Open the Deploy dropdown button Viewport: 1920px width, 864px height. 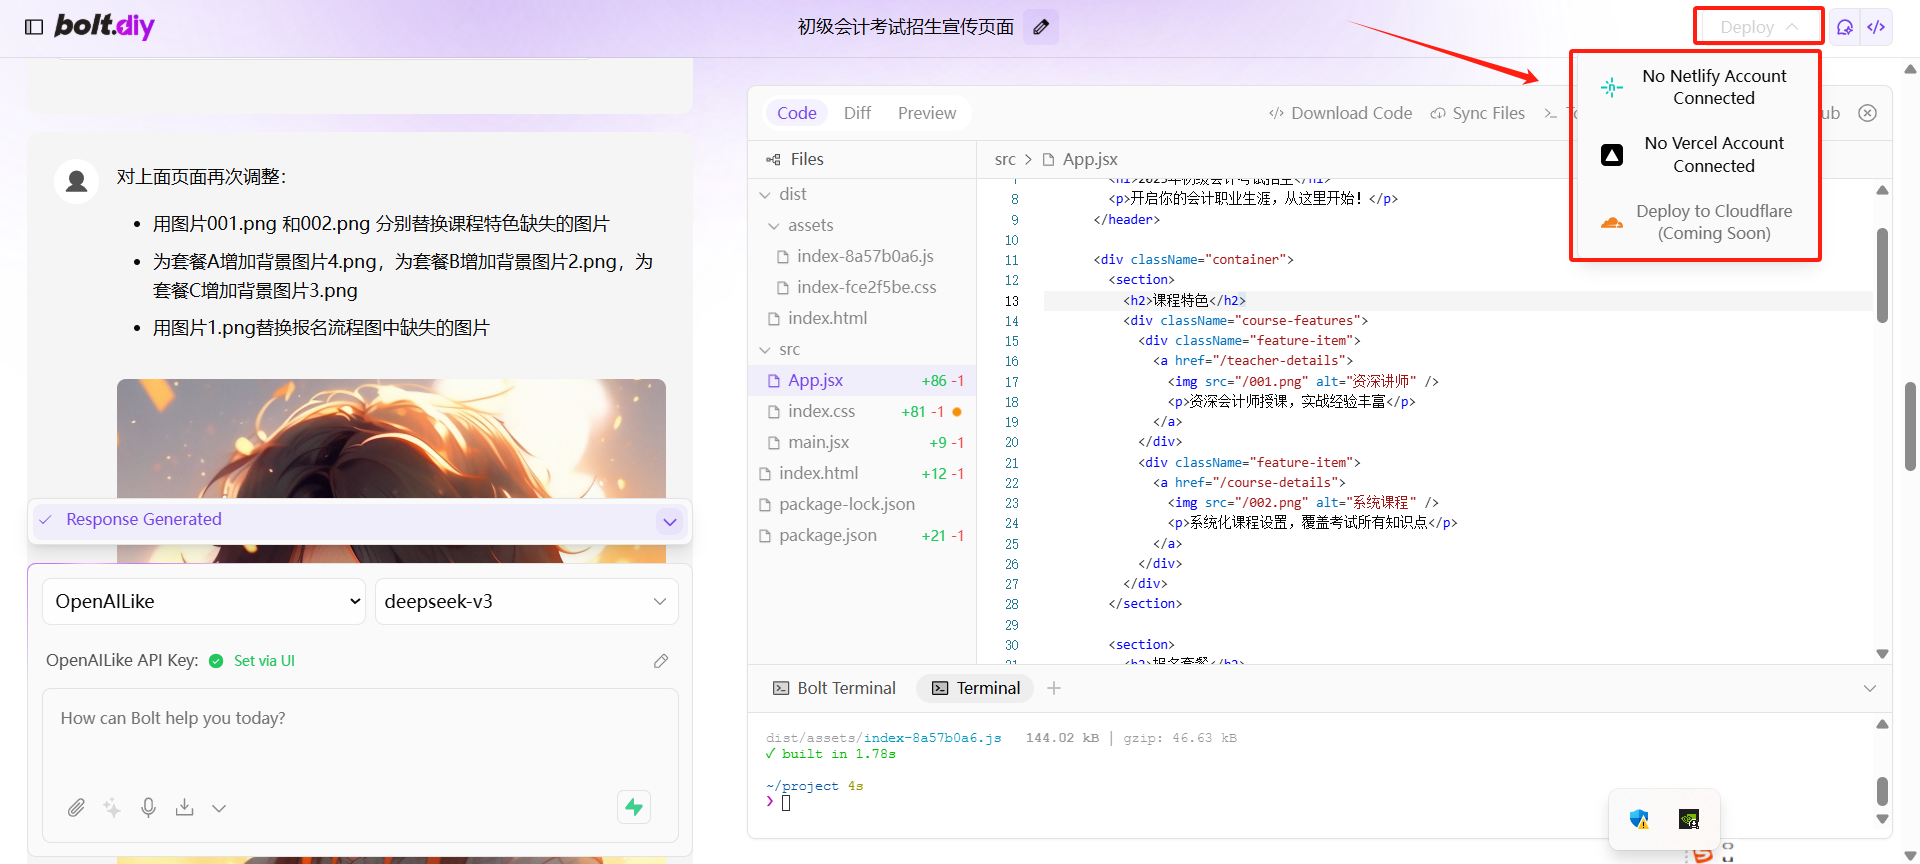point(1758,27)
